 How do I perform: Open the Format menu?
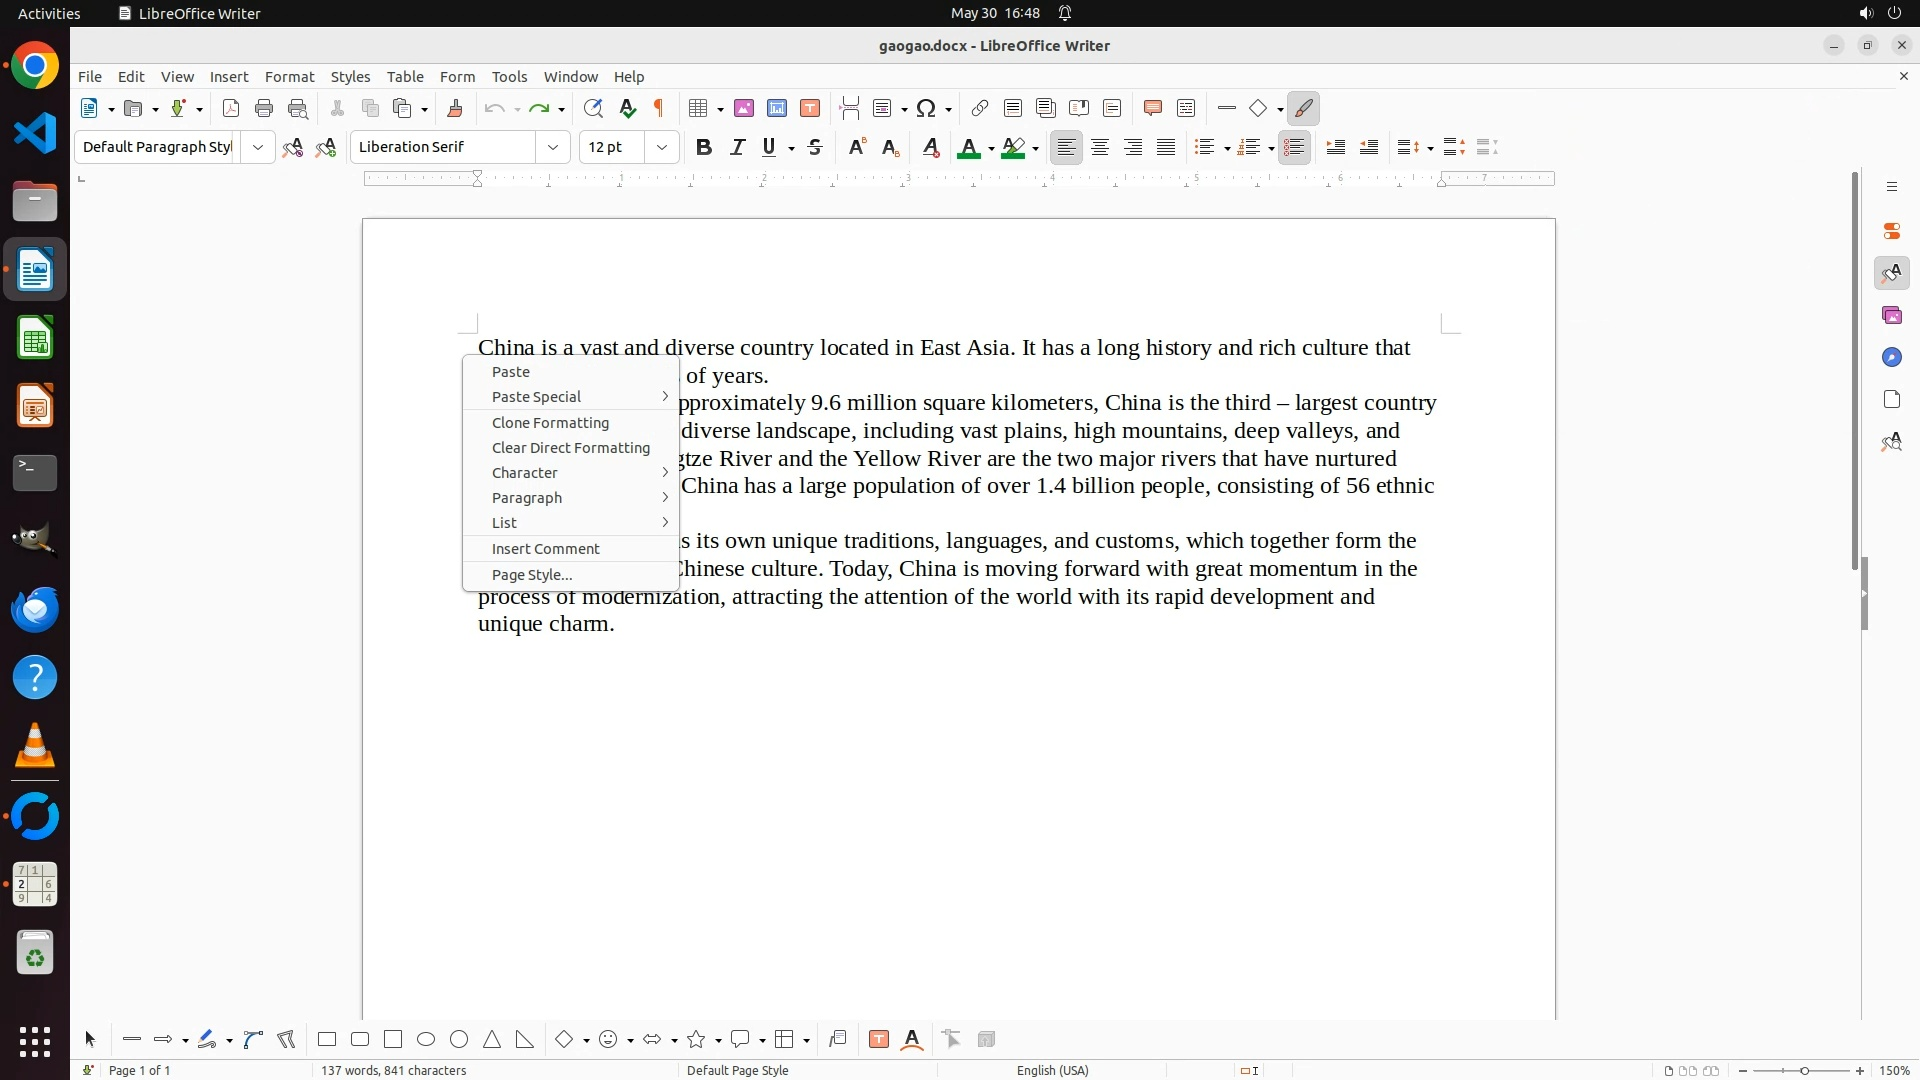[289, 77]
